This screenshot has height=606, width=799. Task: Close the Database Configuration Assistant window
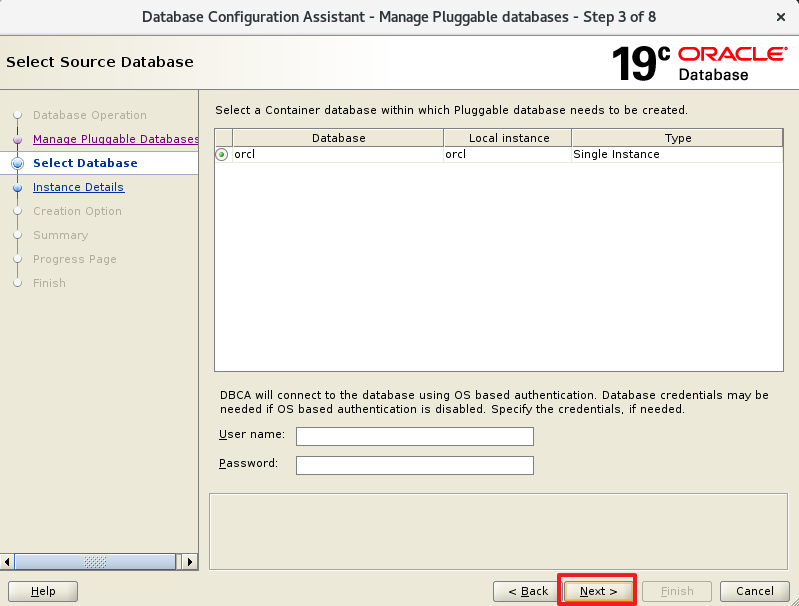pos(781,17)
